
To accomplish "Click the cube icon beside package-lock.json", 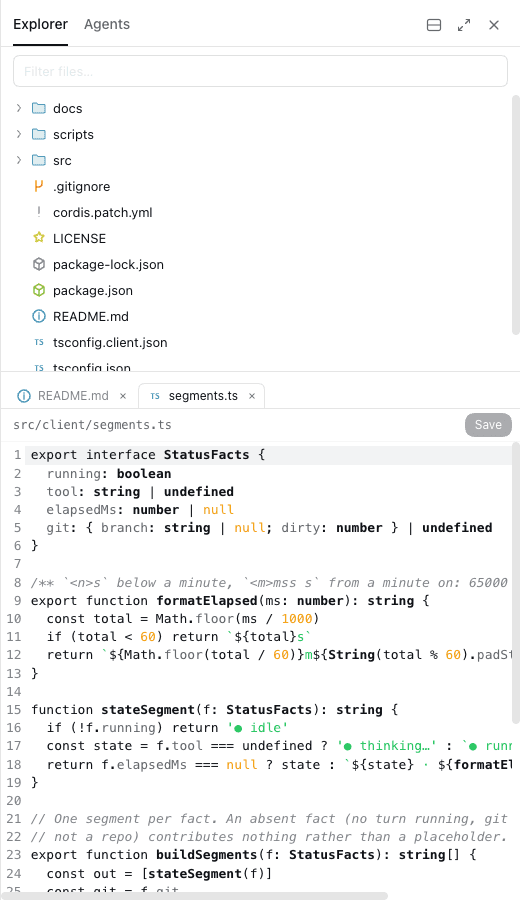I will tap(38, 264).
